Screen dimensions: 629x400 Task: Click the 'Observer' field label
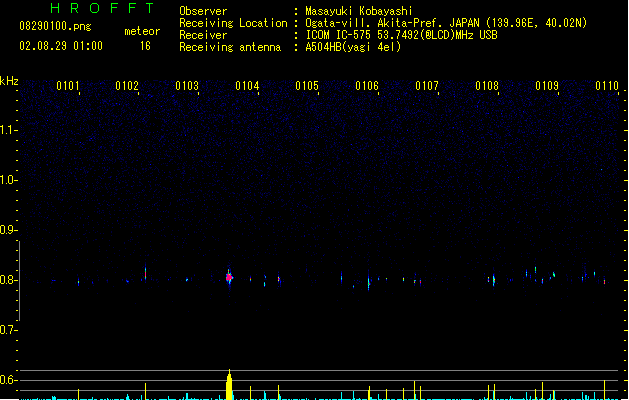[203, 11]
